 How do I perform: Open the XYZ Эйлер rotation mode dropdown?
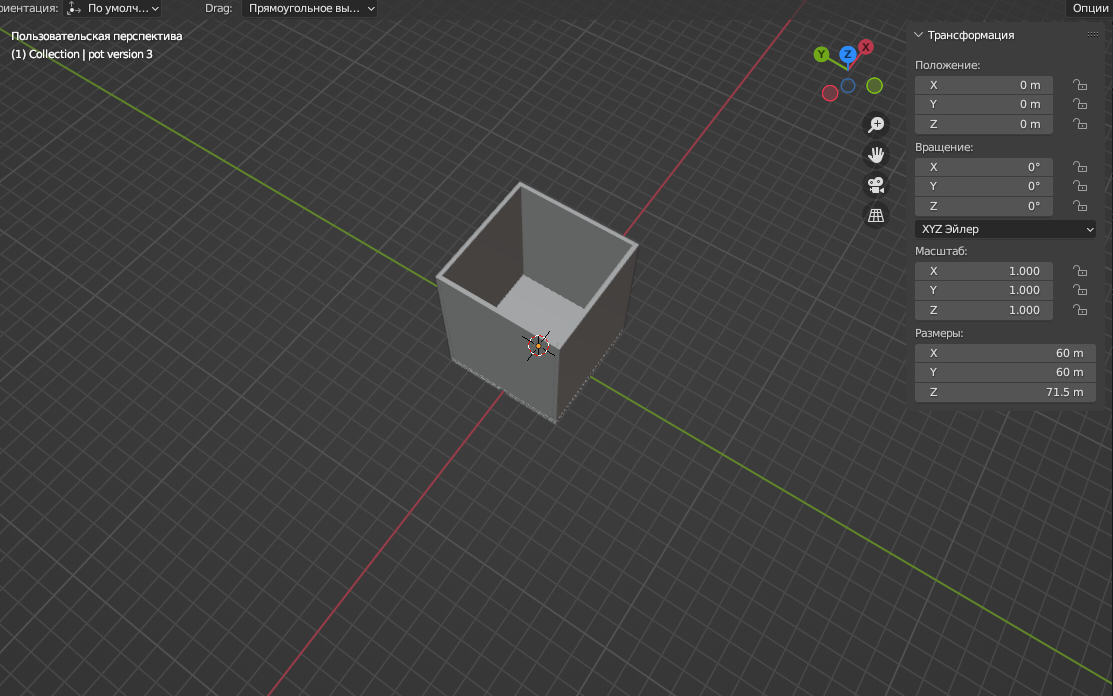click(1005, 229)
